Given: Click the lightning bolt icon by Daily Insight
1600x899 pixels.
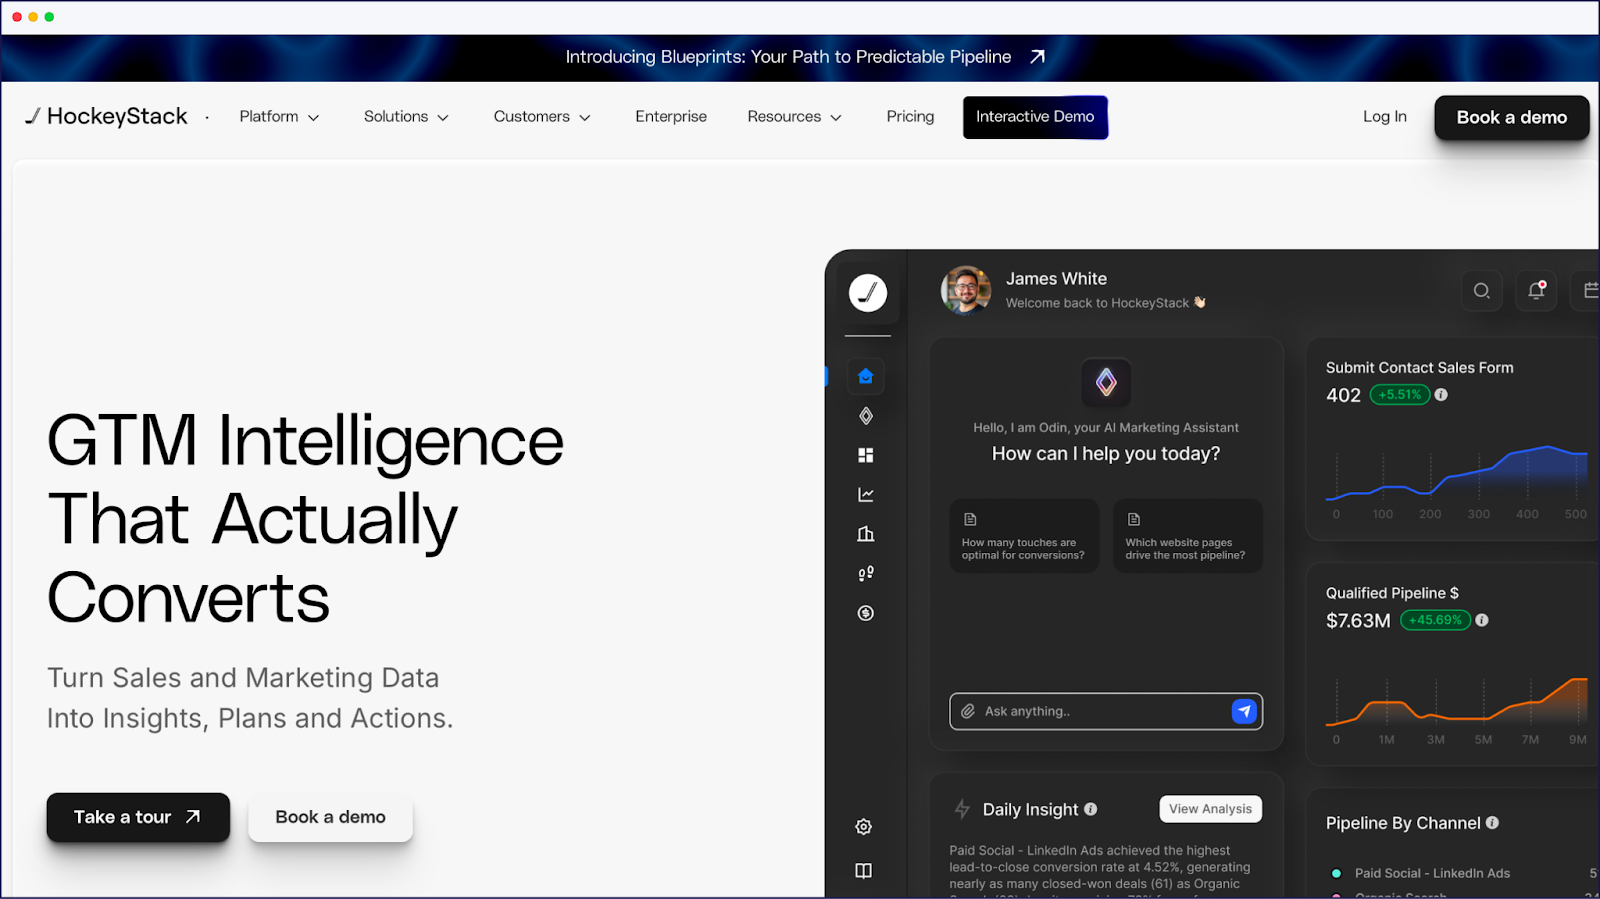Looking at the screenshot, I should point(962,809).
